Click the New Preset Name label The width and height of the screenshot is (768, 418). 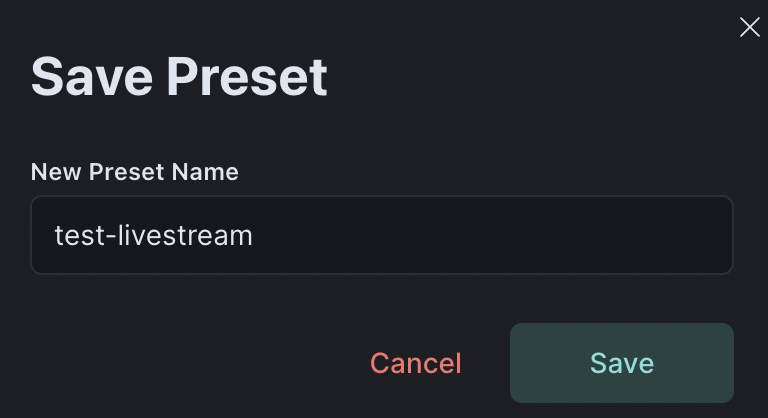click(135, 172)
